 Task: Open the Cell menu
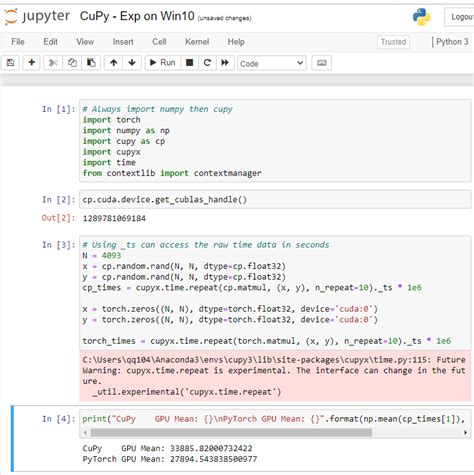159,42
